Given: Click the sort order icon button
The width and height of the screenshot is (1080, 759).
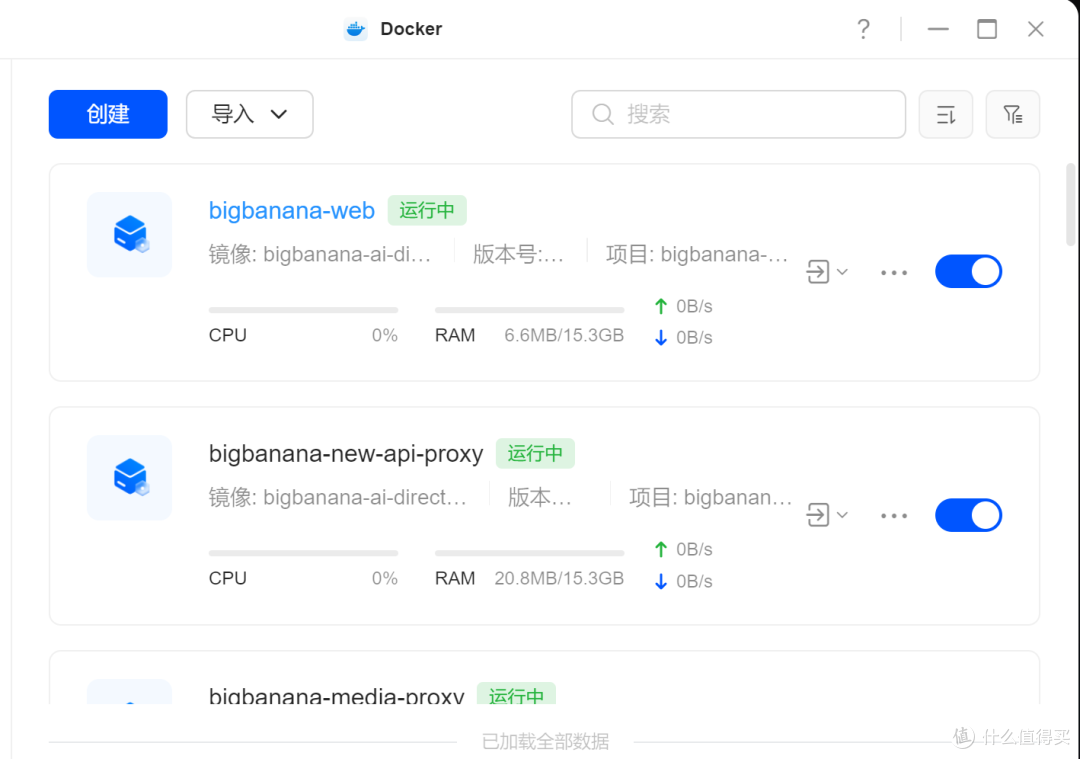Looking at the screenshot, I should point(946,114).
